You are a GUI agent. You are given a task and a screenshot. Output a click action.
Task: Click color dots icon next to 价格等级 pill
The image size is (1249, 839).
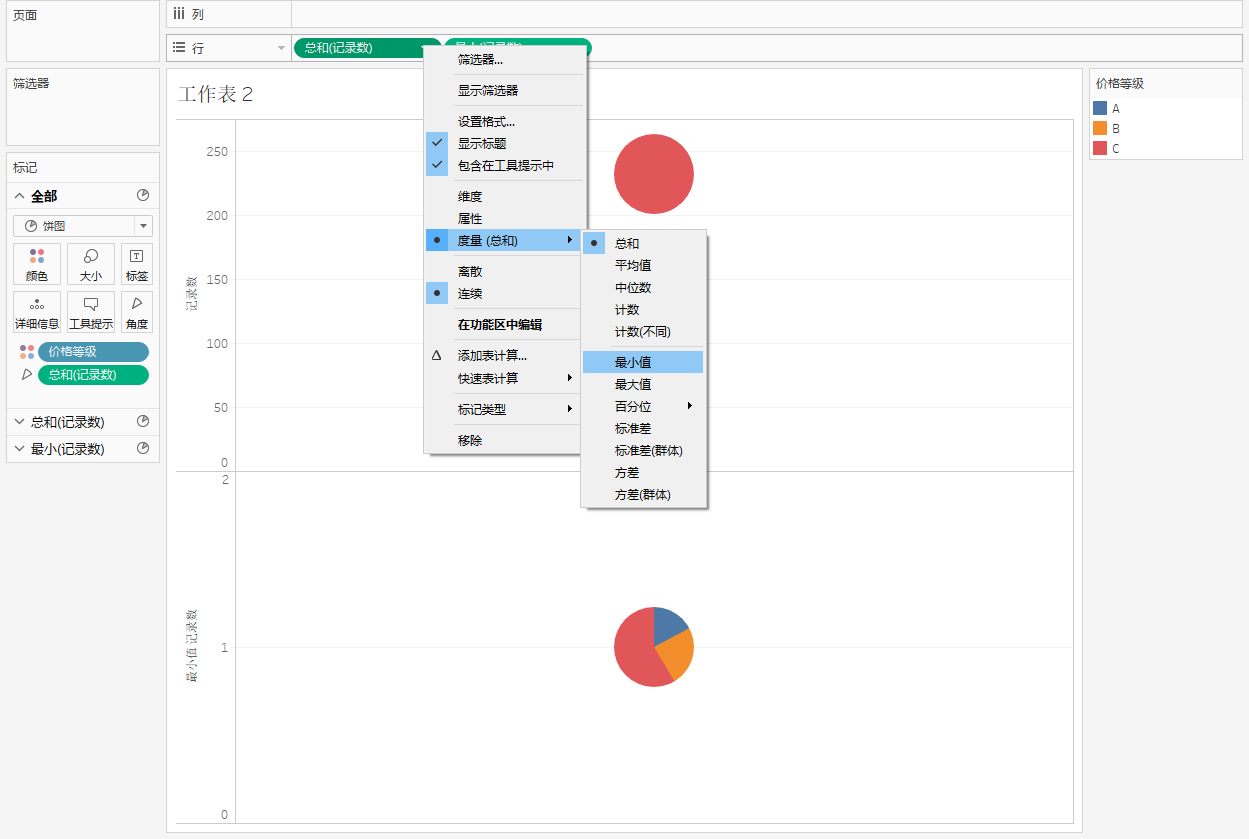click(x=27, y=352)
